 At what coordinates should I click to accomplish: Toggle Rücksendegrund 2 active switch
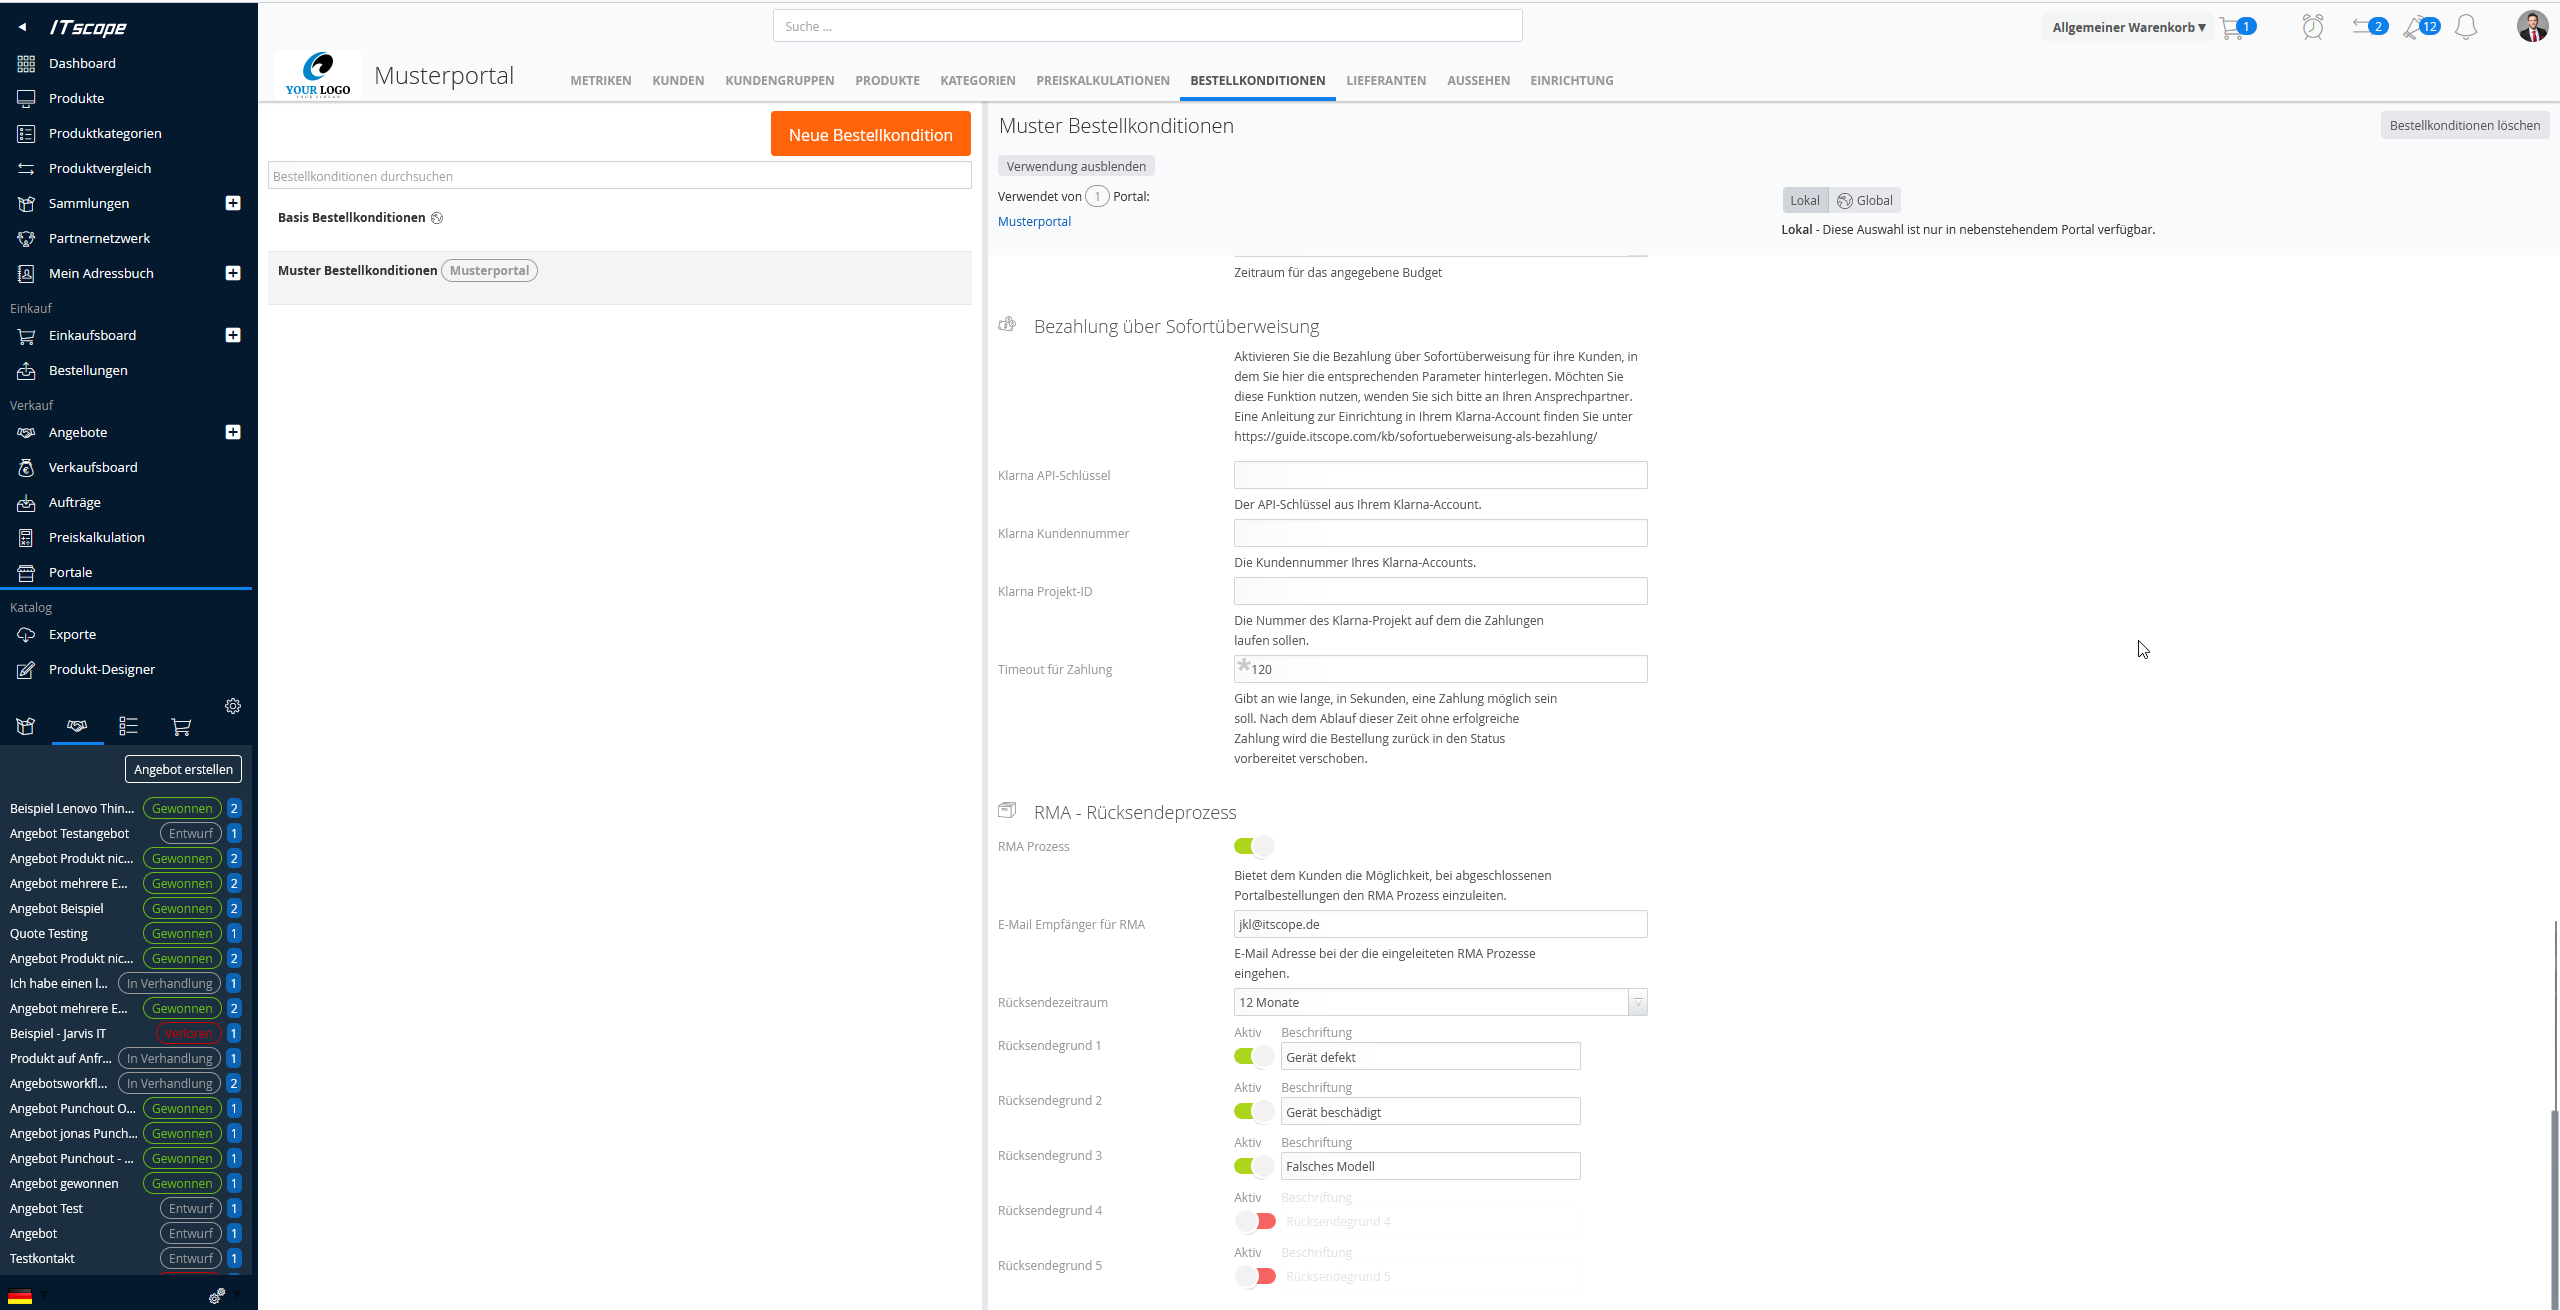[1254, 1111]
